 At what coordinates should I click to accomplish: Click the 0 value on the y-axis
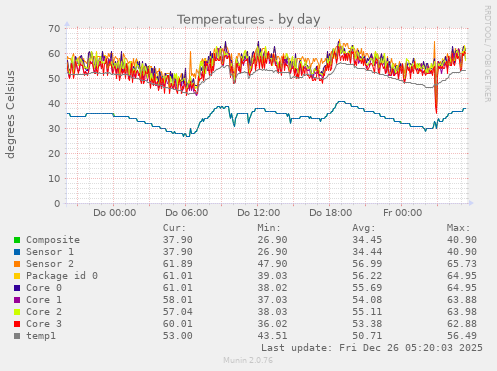57,204
